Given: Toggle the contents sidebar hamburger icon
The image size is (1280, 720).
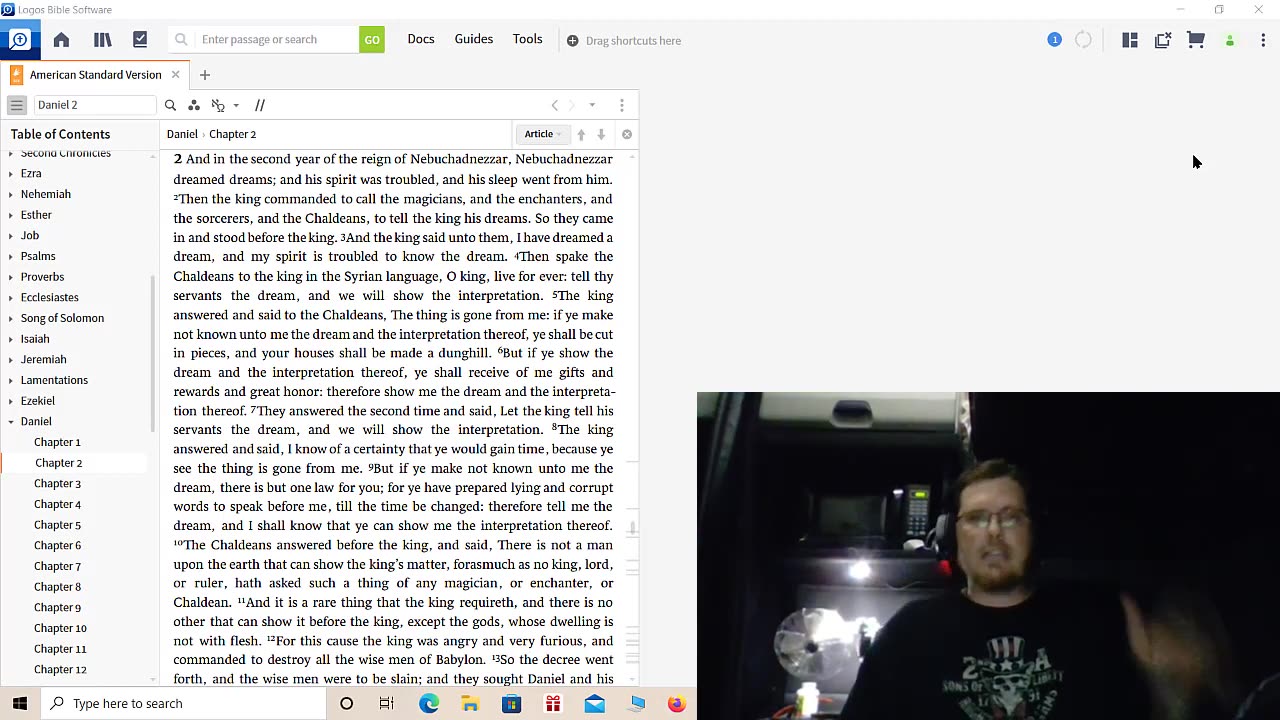Looking at the screenshot, I should tap(17, 105).
